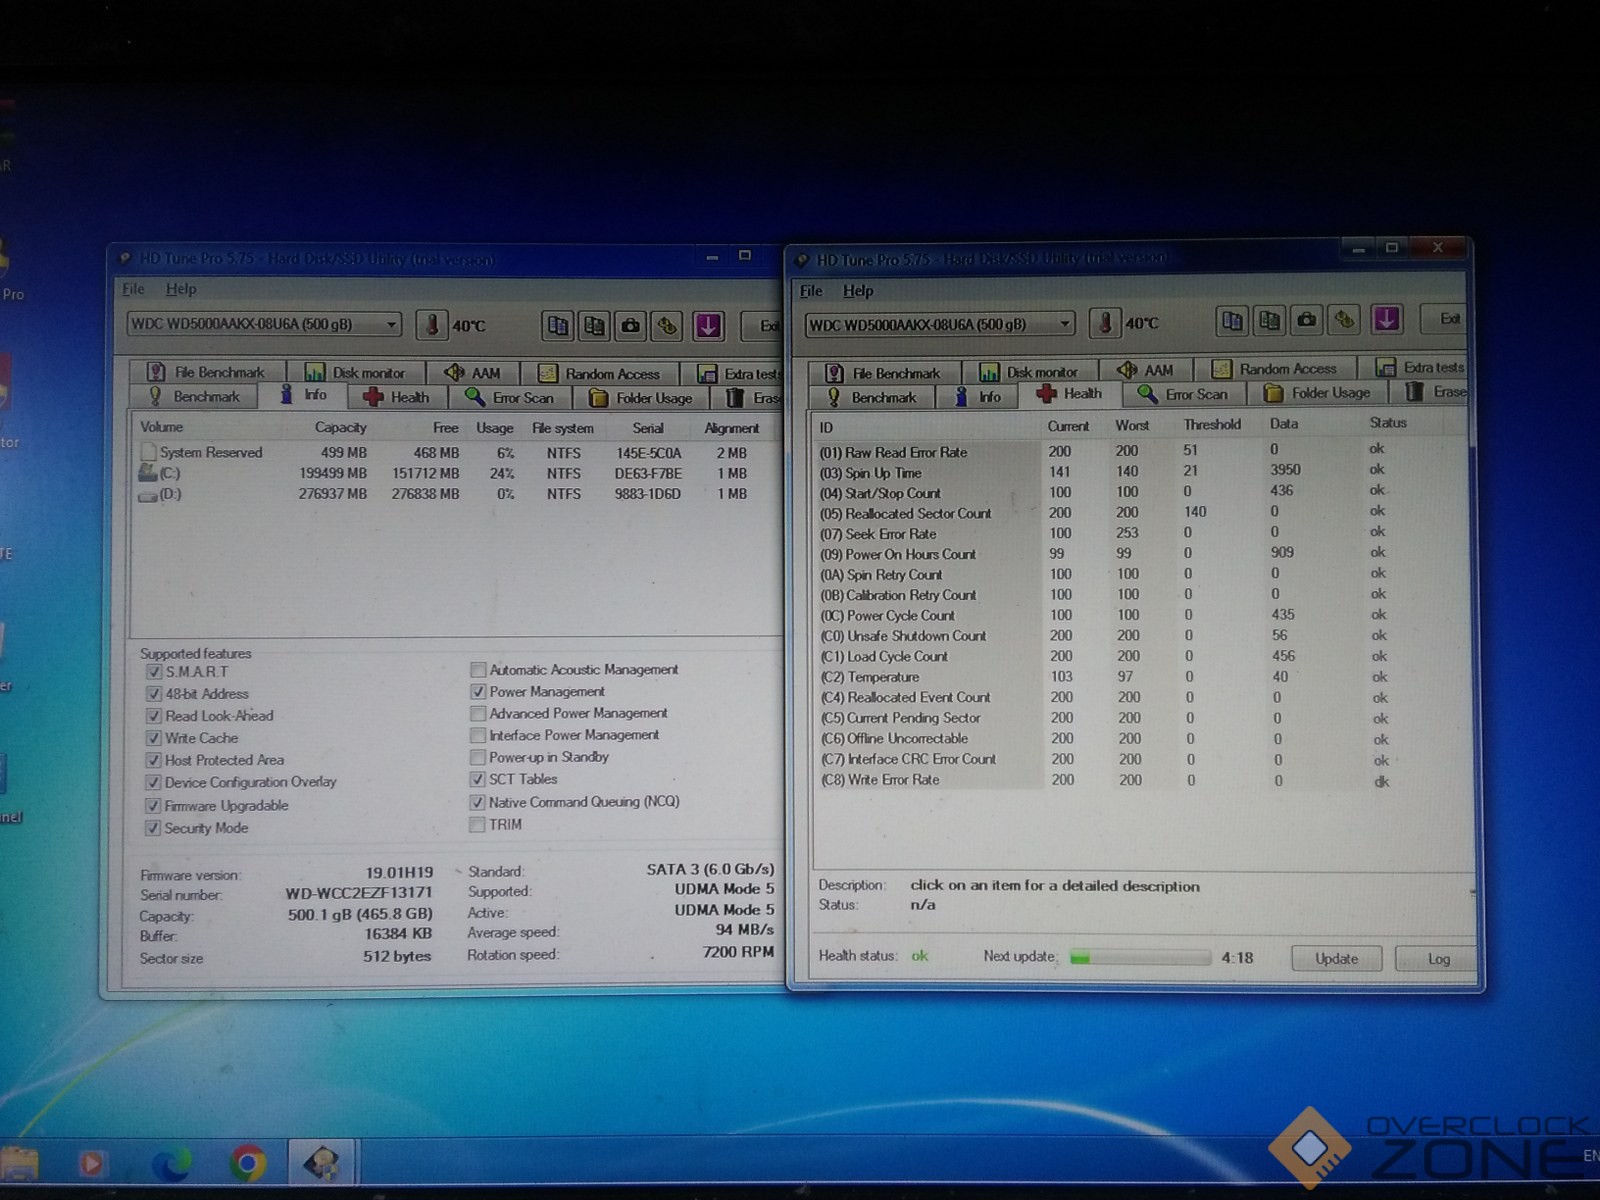Viewport: 1600px width, 1200px height.
Task: Open drive dropdown in left HD Tune window
Action: coord(264,324)
